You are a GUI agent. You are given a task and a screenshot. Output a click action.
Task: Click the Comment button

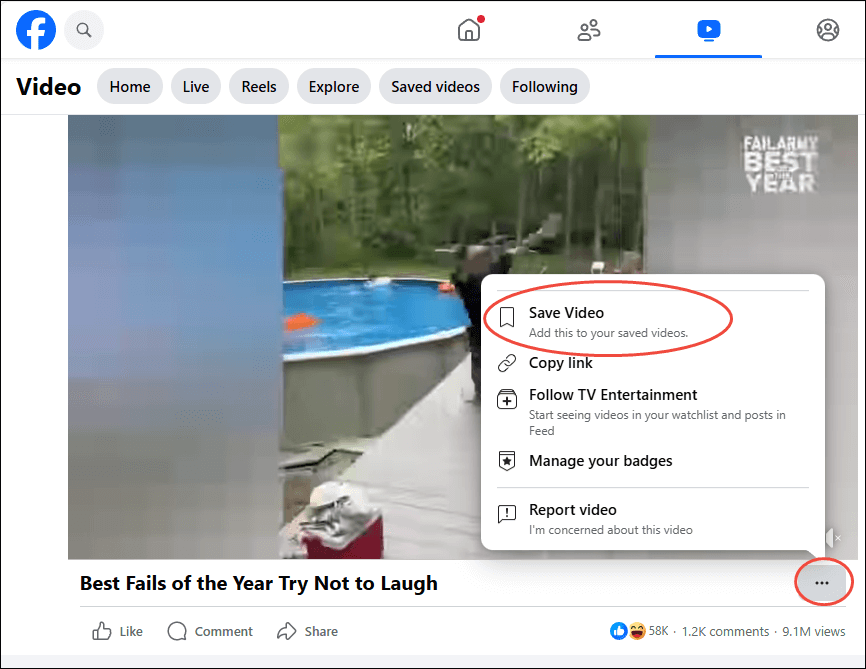click(x=210, y=631)
